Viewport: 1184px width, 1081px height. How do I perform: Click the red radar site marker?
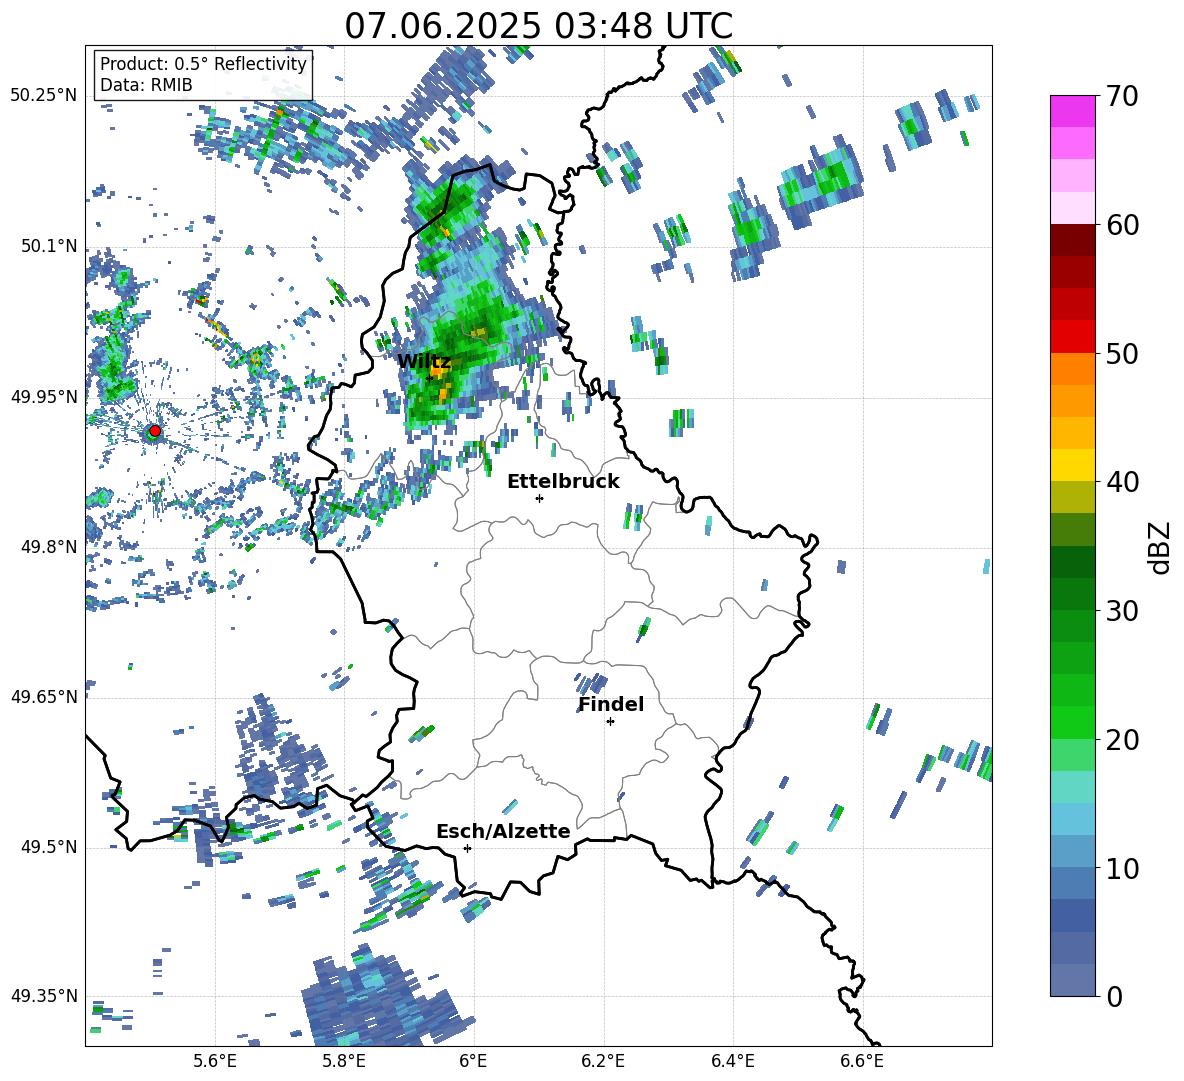(155, 431)
